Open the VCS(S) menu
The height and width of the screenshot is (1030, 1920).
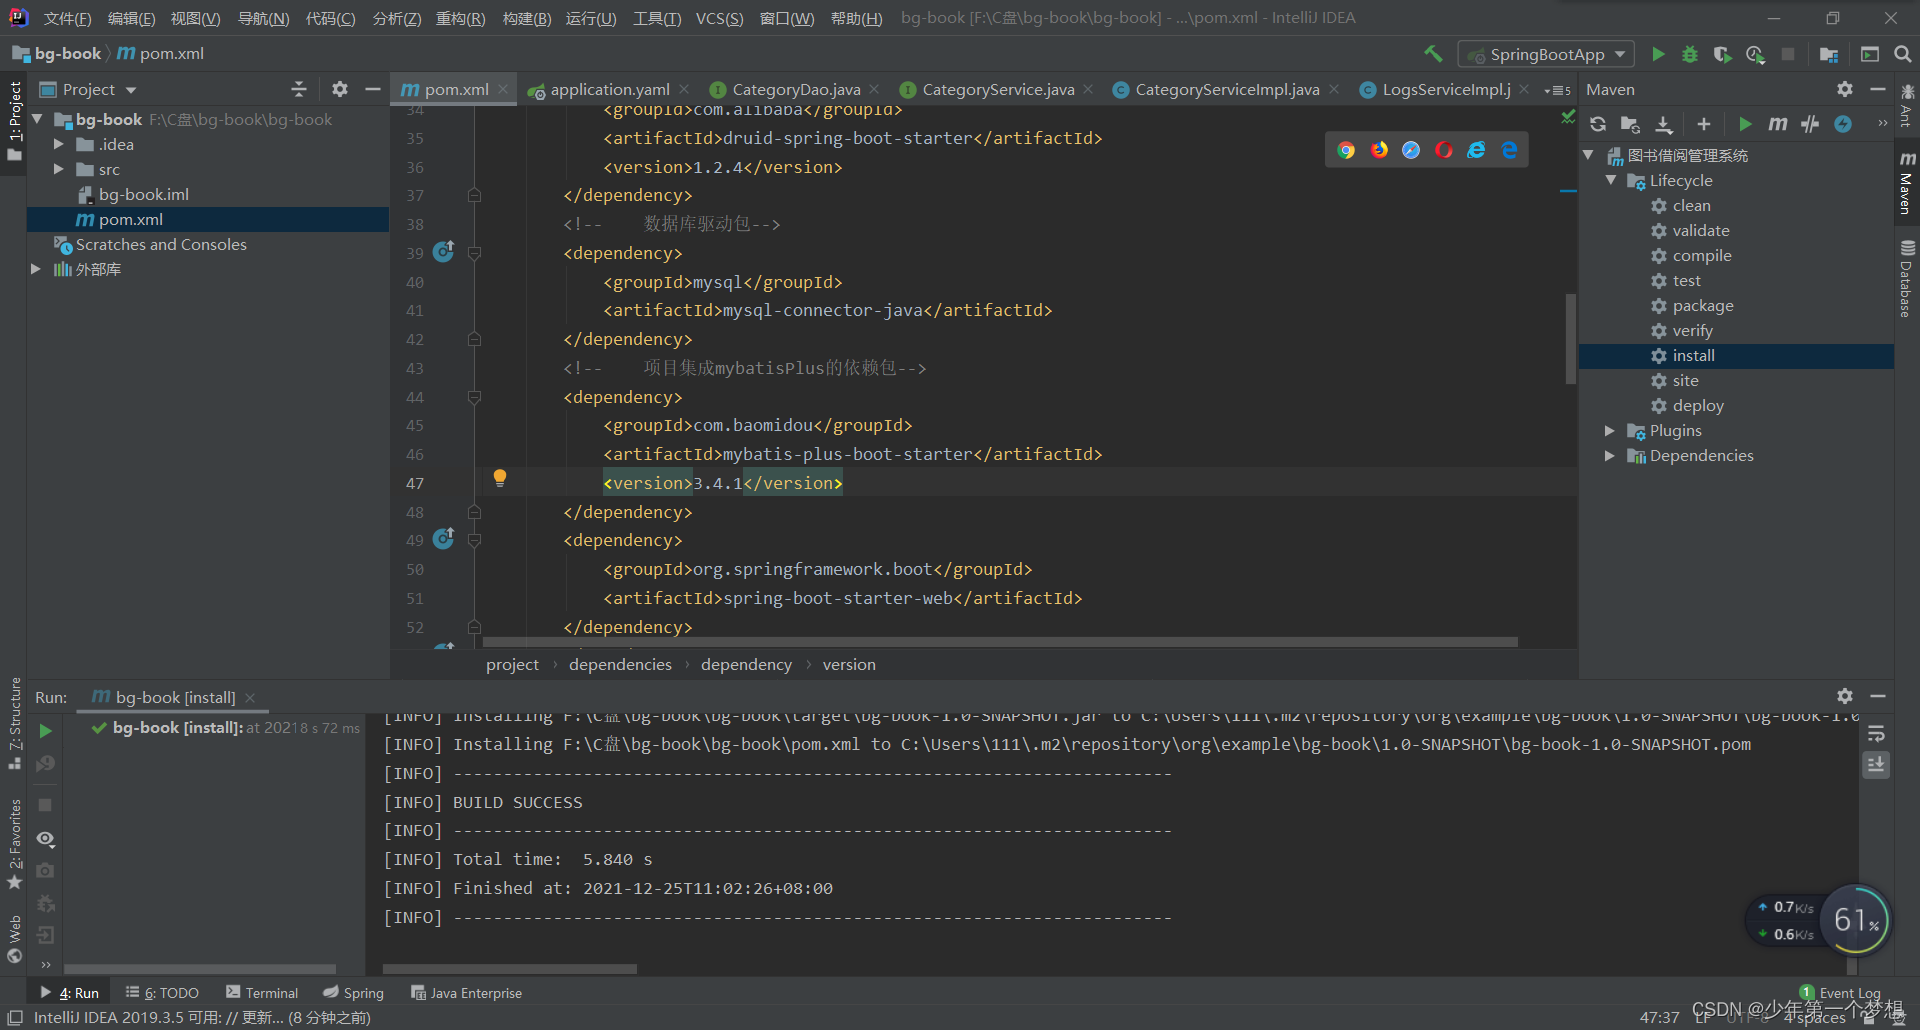720,18
